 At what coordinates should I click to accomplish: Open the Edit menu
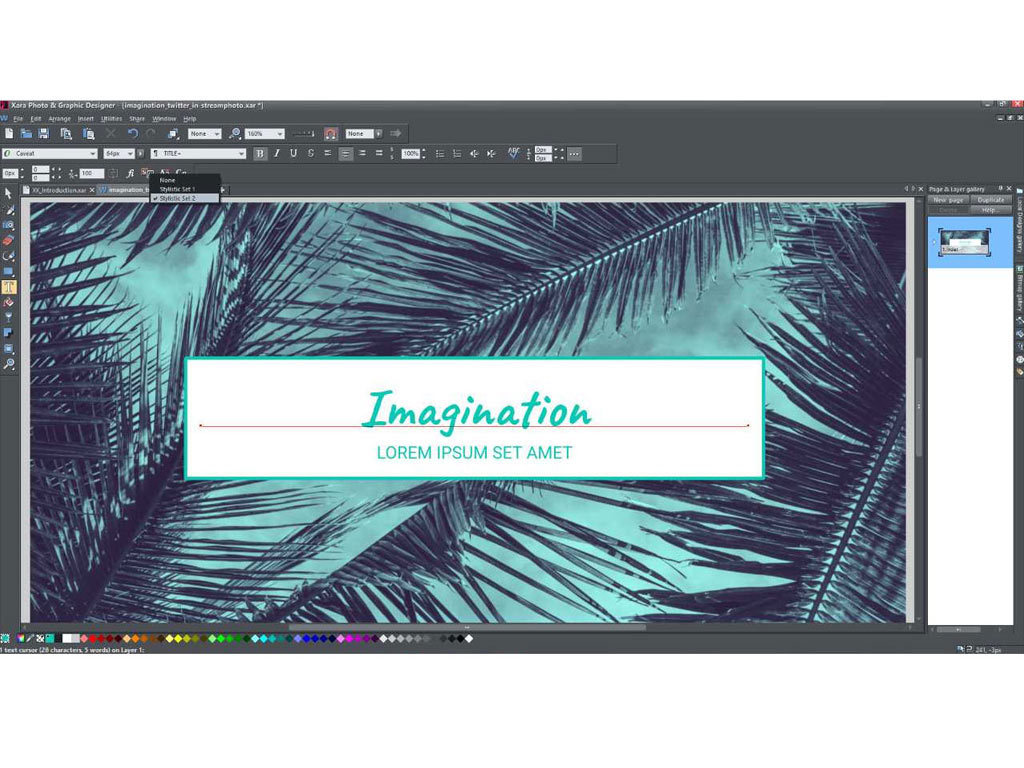pyautogui.click(x=36, y=119)
